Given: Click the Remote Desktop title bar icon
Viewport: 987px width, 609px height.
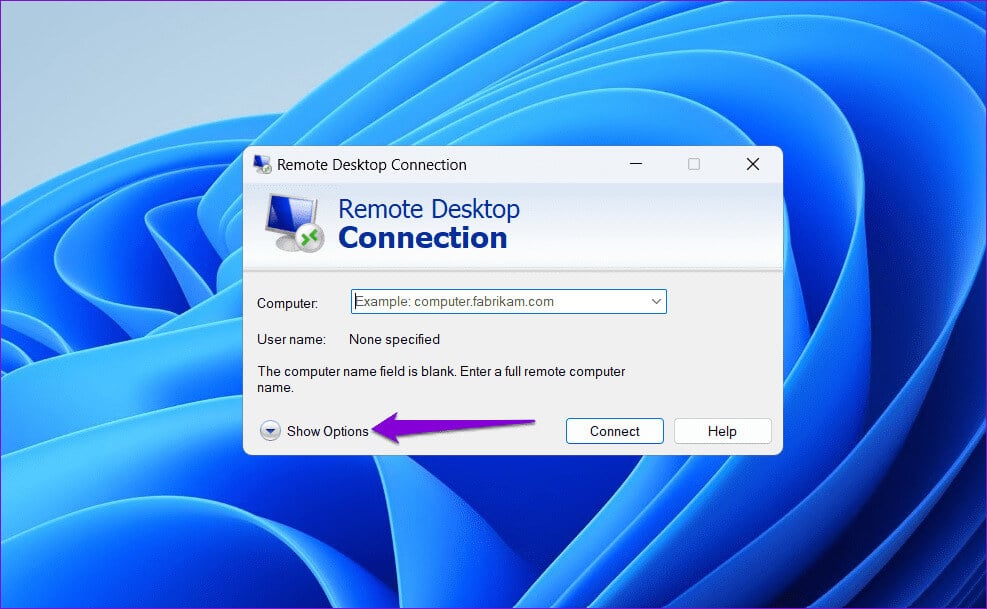Looking at the screenshot, I should (x=262, y=164).
